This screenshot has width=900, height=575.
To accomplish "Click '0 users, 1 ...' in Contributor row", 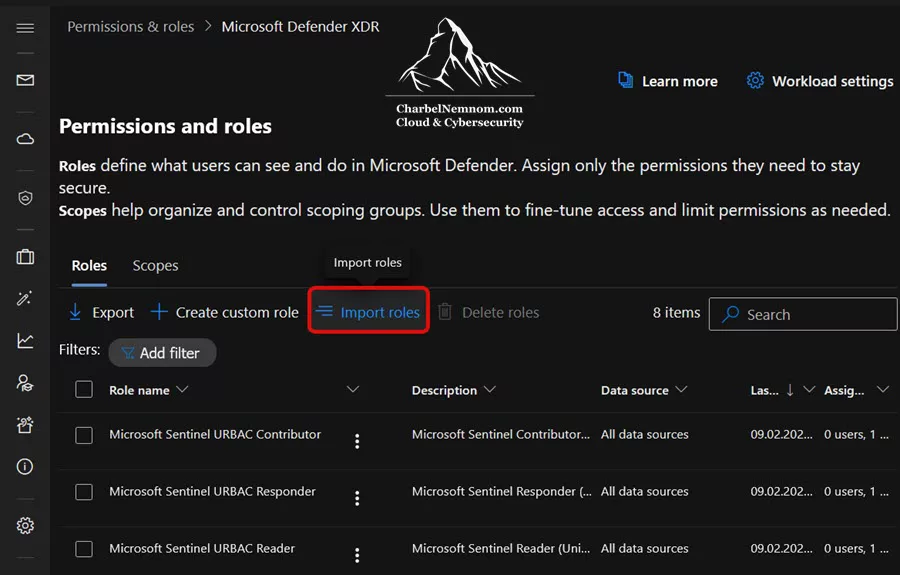I will coord(856,434).
